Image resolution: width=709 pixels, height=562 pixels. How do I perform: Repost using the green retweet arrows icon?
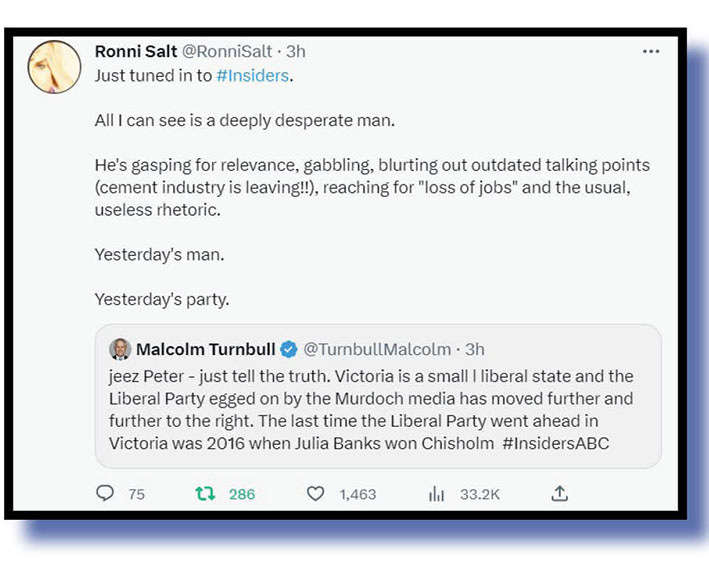click(x=204, y=493)
